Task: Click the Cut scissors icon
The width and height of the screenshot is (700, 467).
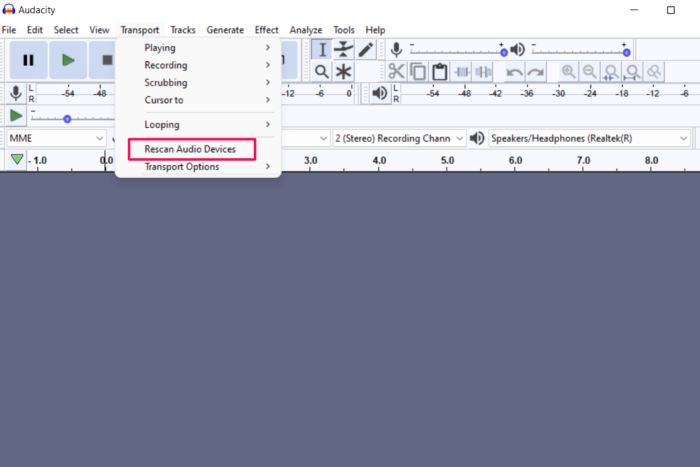Action: (x=396, y=71)
